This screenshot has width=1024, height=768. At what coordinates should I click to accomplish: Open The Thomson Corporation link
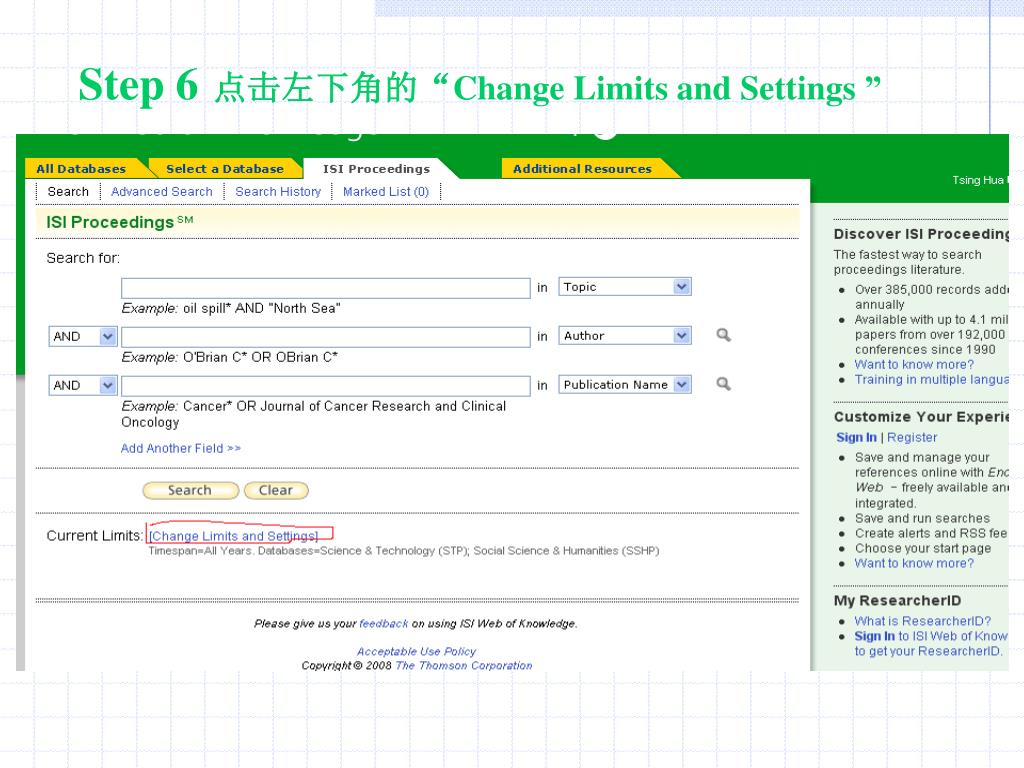pyautogui.click(x=464, y=665)
